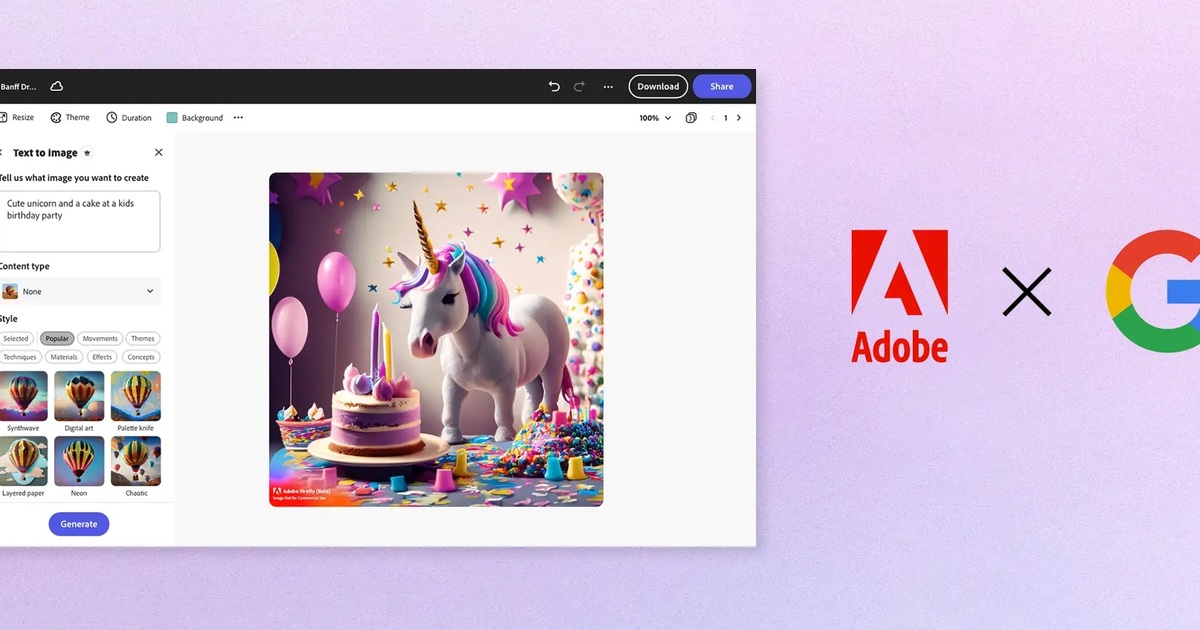This screenshot has height=630, width=1200.
Task: Click the premium crown icon beside Text to image
Action: 87,152
